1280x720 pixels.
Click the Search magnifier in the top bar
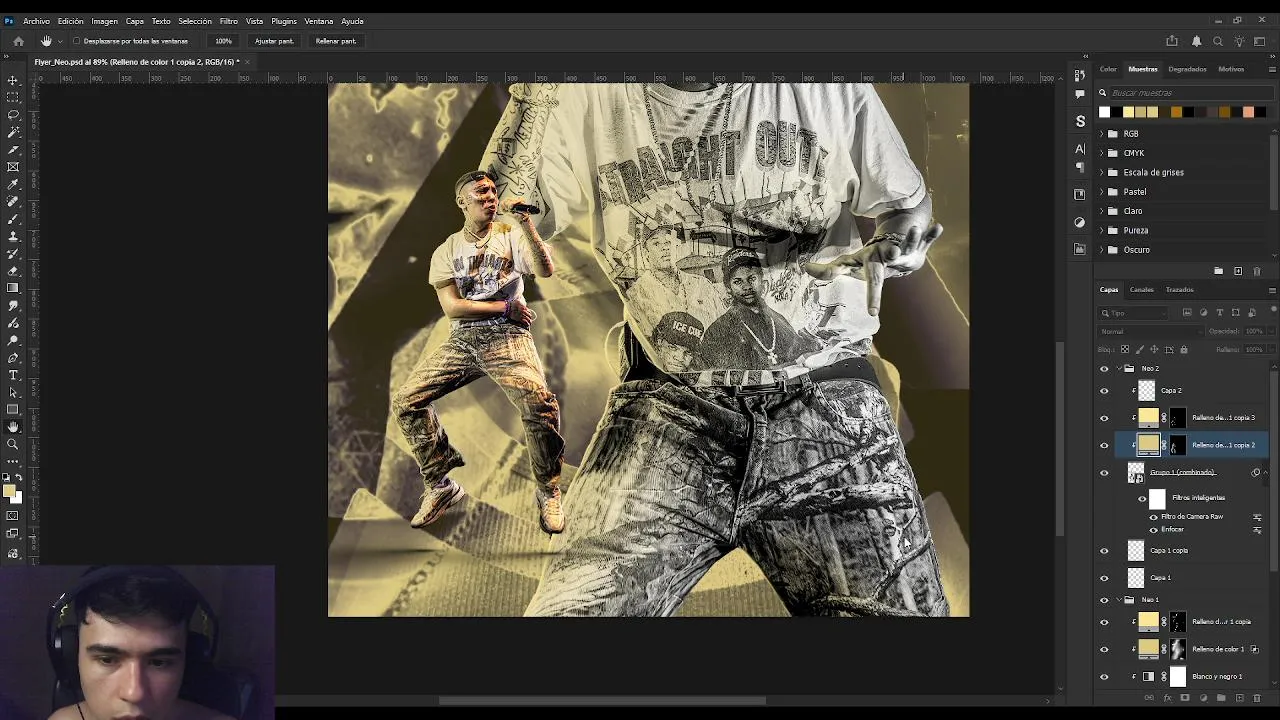pos(1217,41)
